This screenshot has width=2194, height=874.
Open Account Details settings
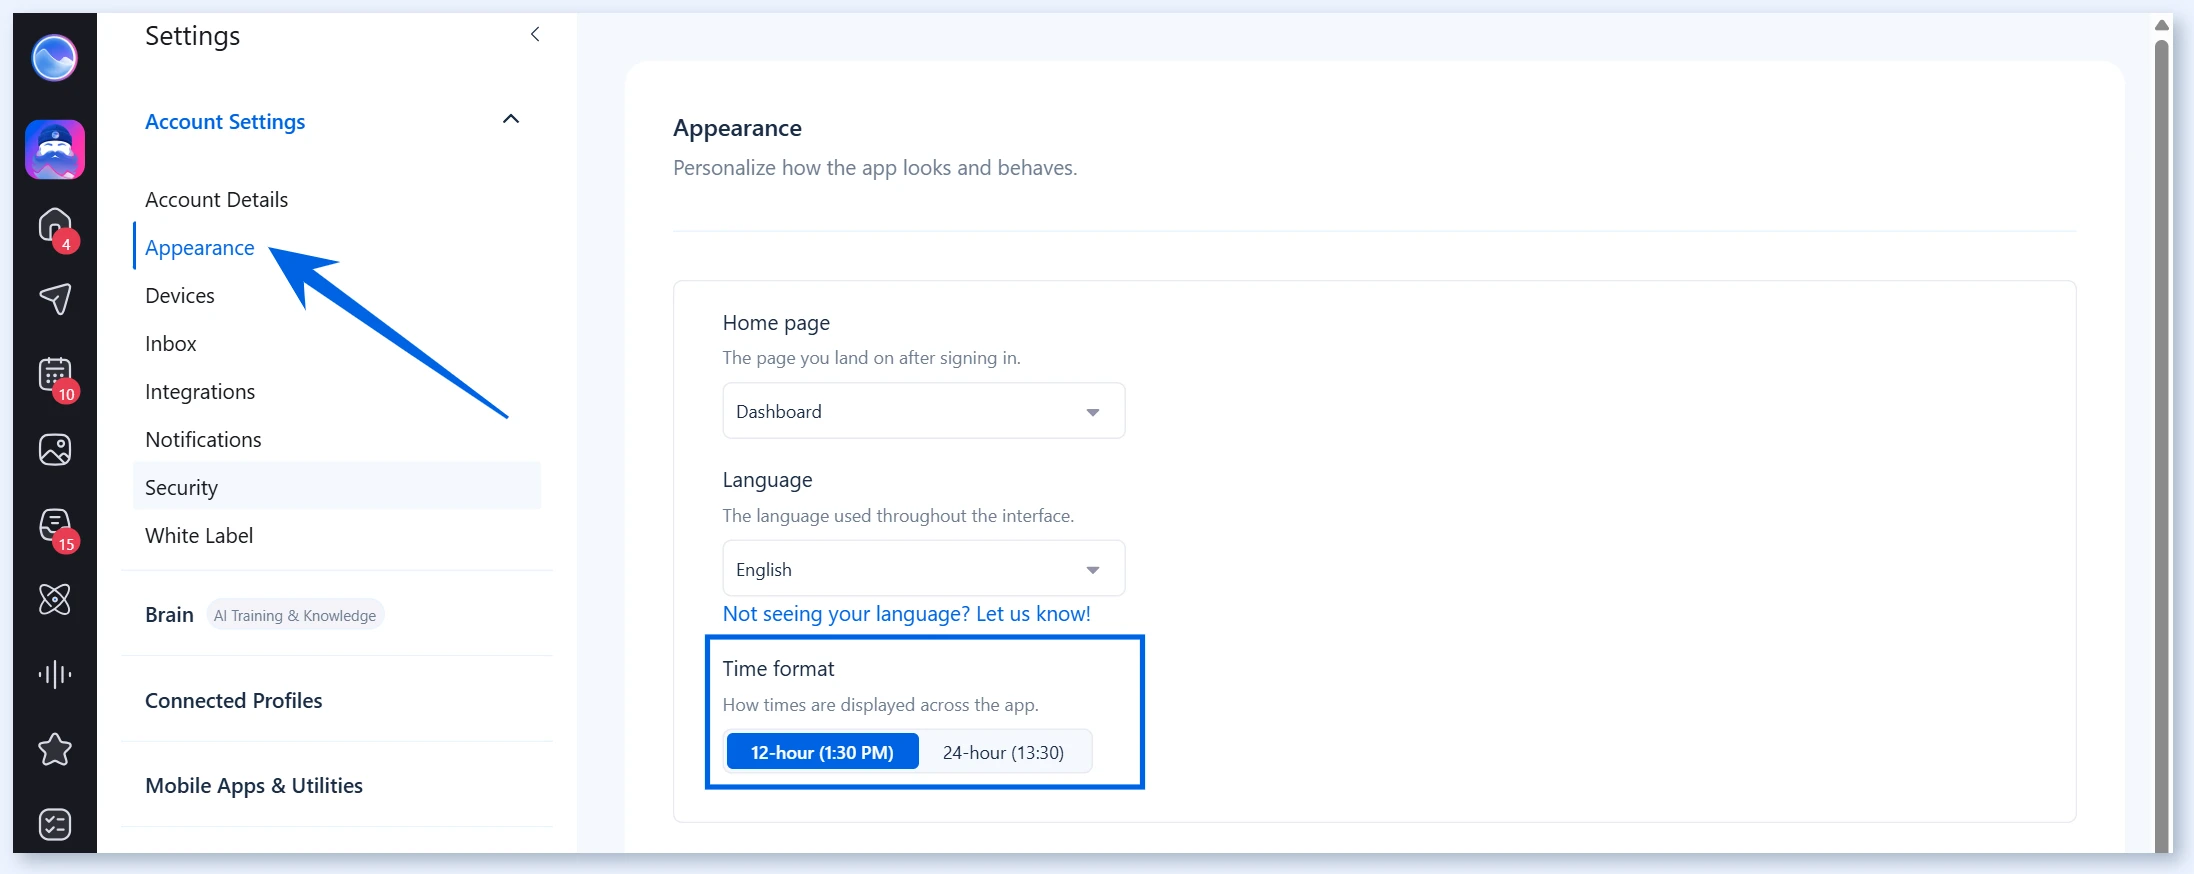(x=216, y=200)
